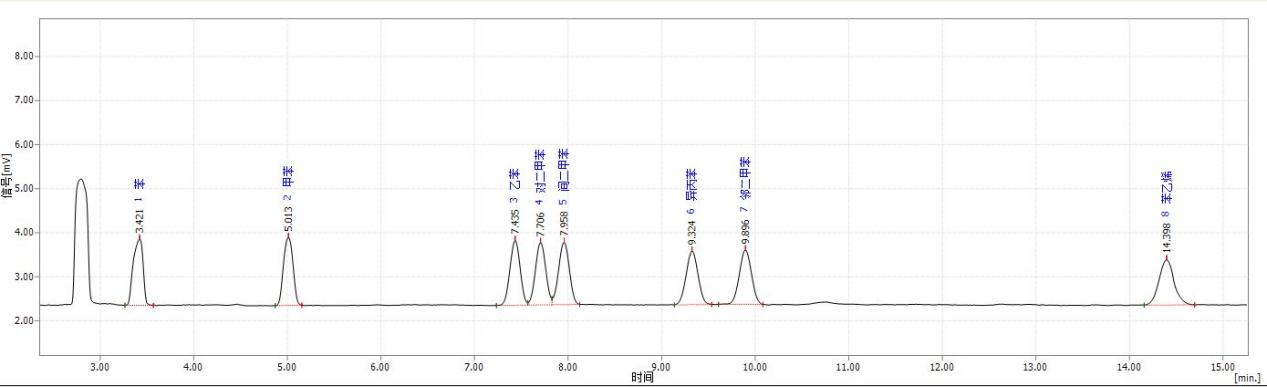Click the baseline end marker after the 苯乙烯 peak
This screenshot has height=387, width=1267.
1194,304
